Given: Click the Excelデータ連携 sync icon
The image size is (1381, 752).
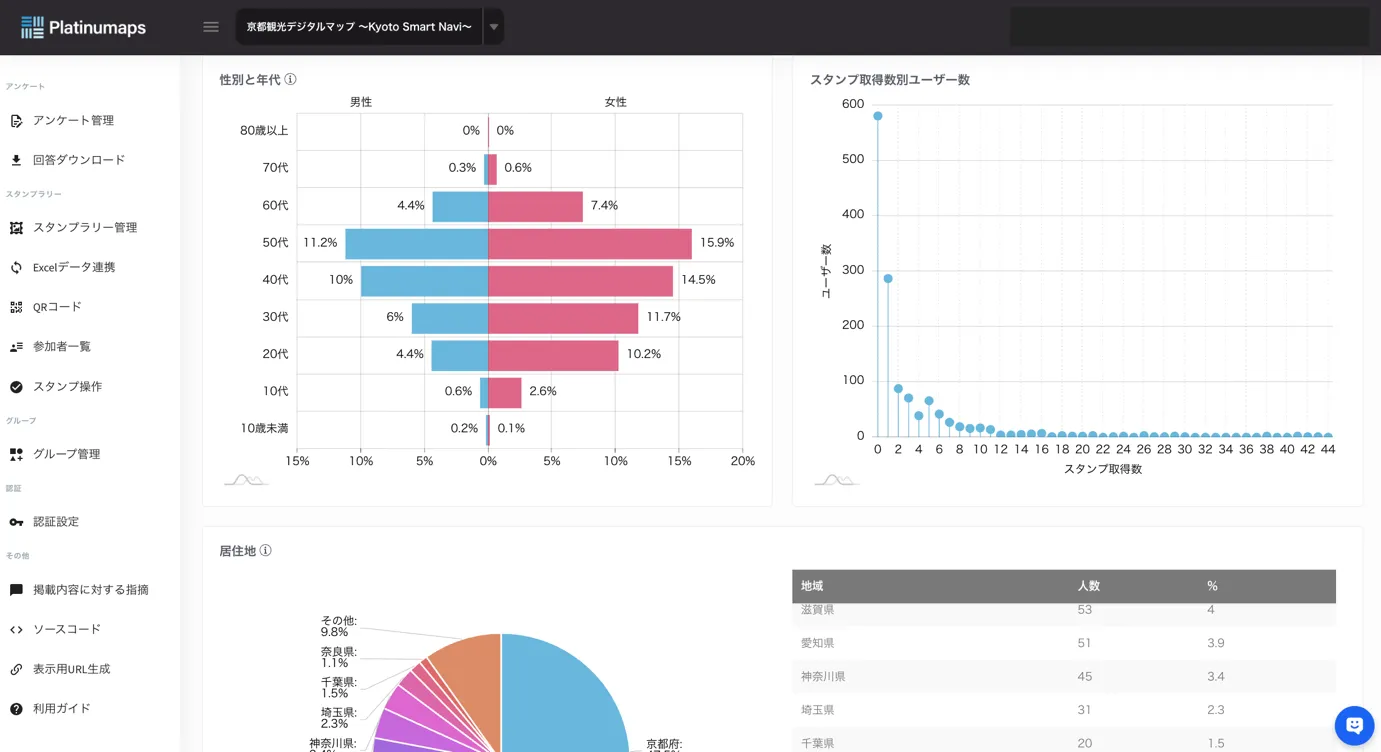Looking at the screenshot, I should point(16,268).
